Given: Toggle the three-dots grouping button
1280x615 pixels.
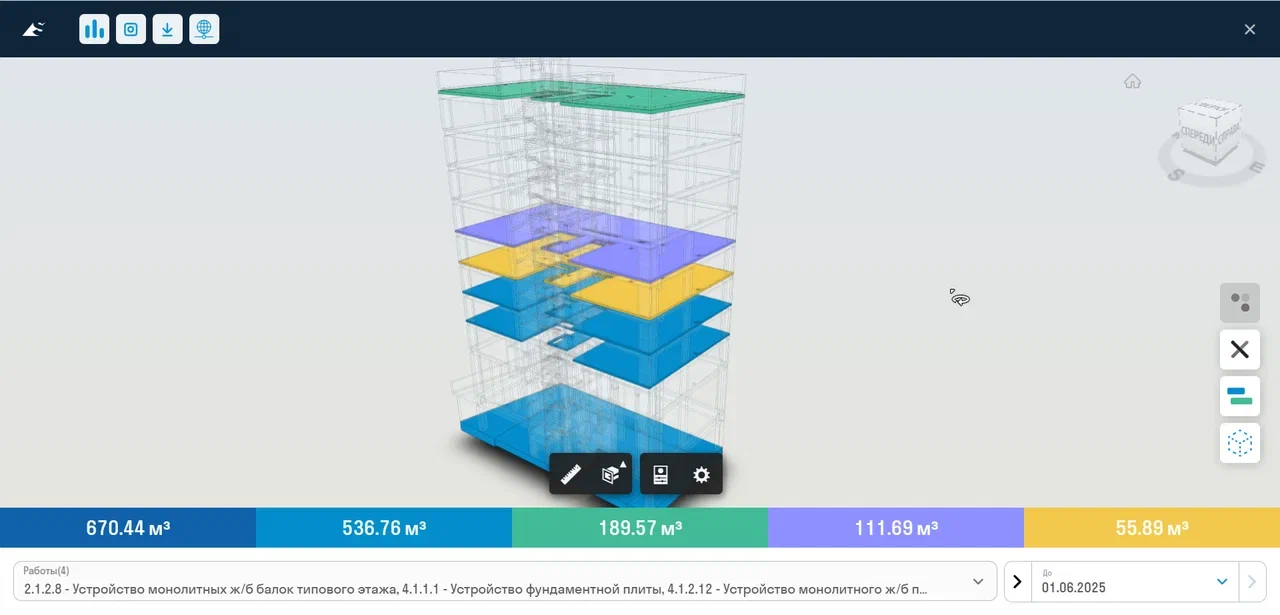Looking at the screenshot, I should point(1239,303).
